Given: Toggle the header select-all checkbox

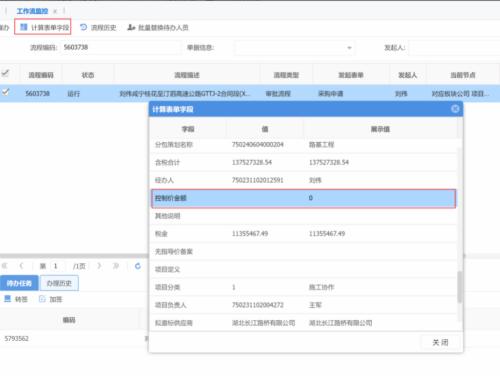Looking at the screenshot, I should (x=5, y=73).
